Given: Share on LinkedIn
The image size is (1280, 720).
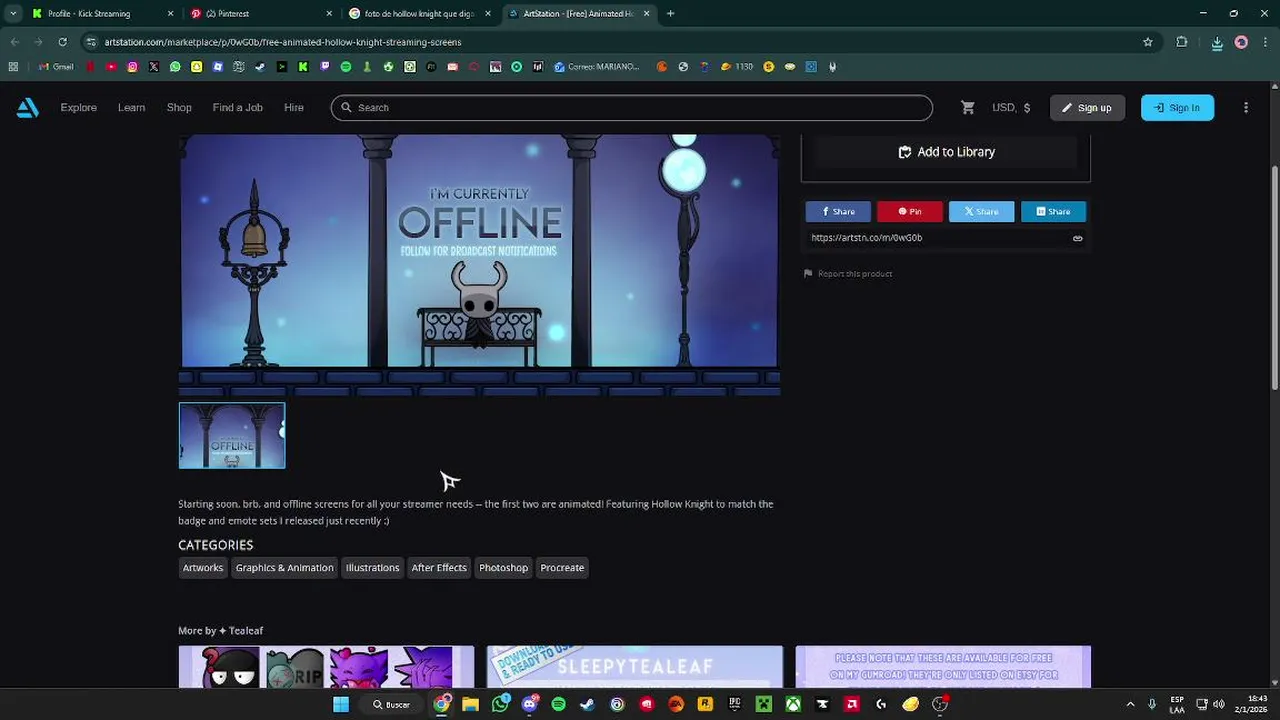Looking at the screenshot, I should coord(1053,211).
